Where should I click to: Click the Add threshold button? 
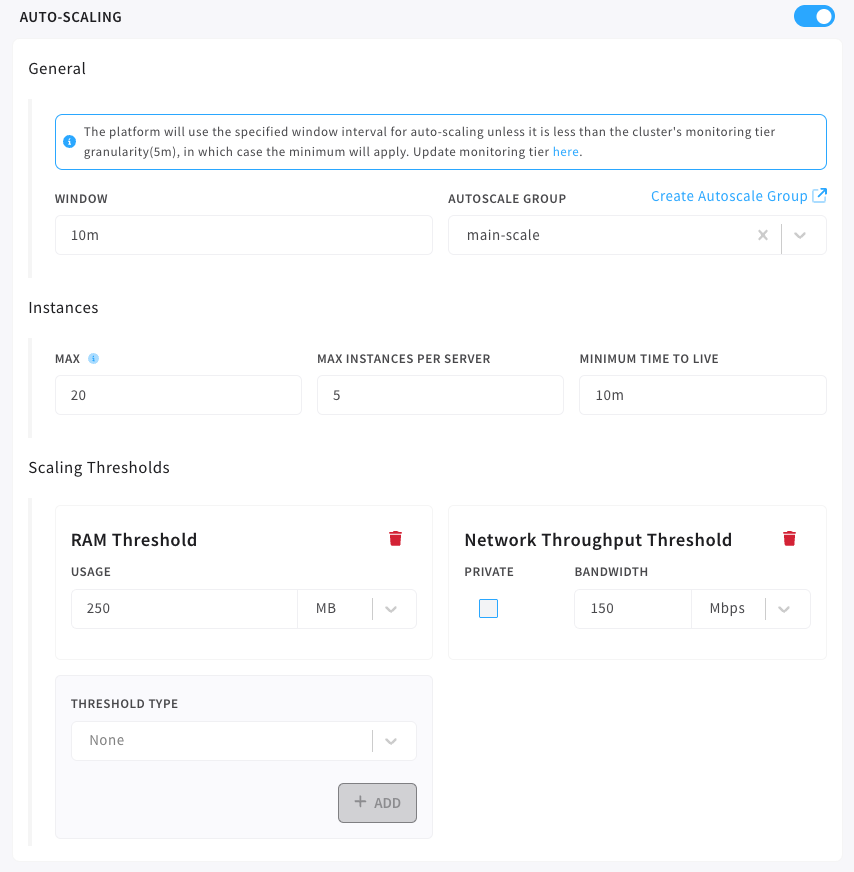(377, 802)
